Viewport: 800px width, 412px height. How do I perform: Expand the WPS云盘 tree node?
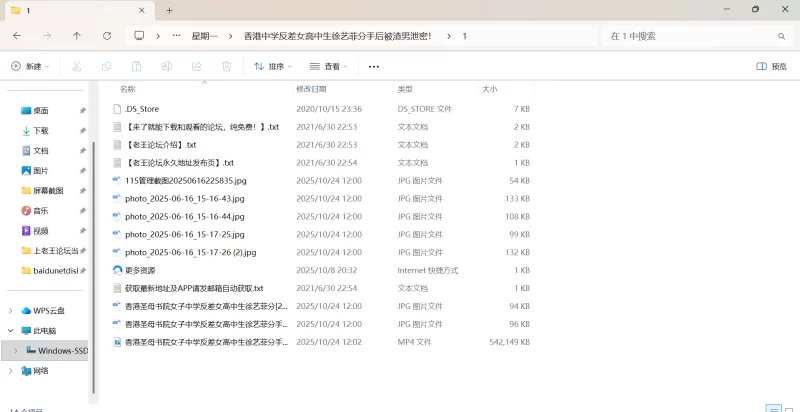click(x=12, y=310)
